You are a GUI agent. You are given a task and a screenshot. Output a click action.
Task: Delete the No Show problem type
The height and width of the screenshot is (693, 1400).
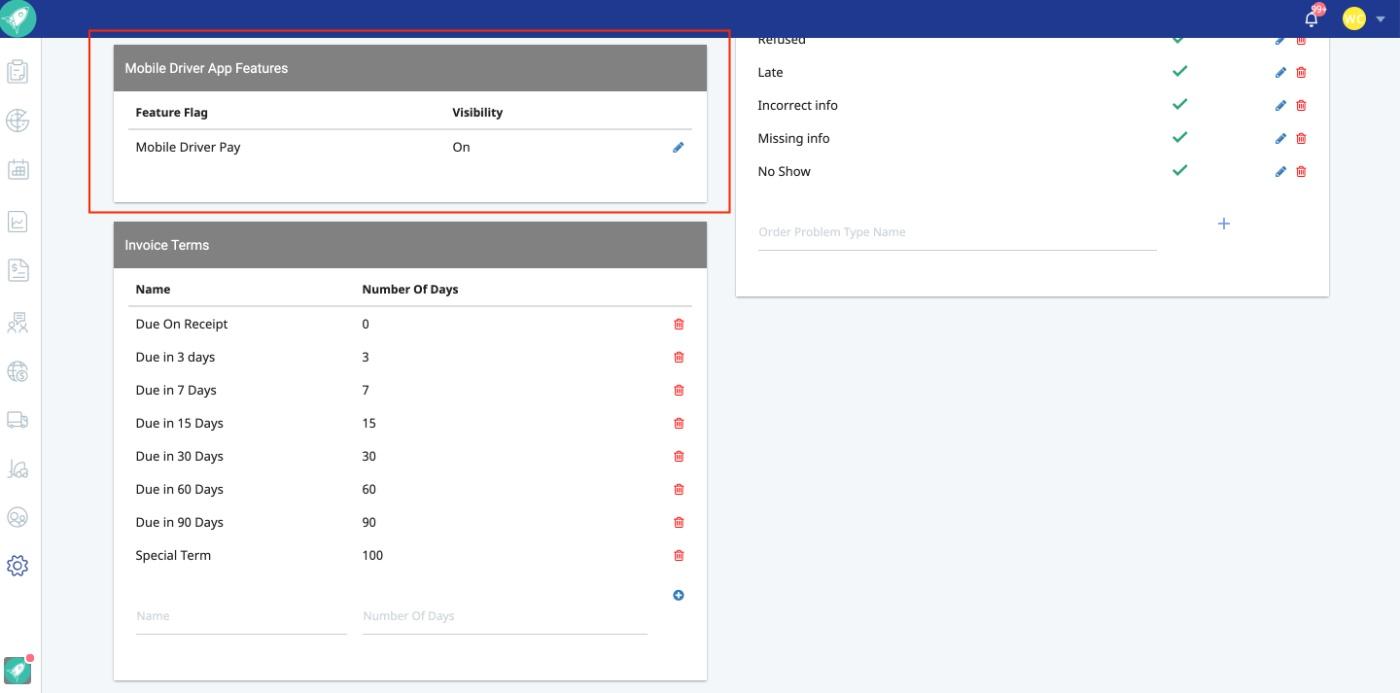pos(1301,171)
